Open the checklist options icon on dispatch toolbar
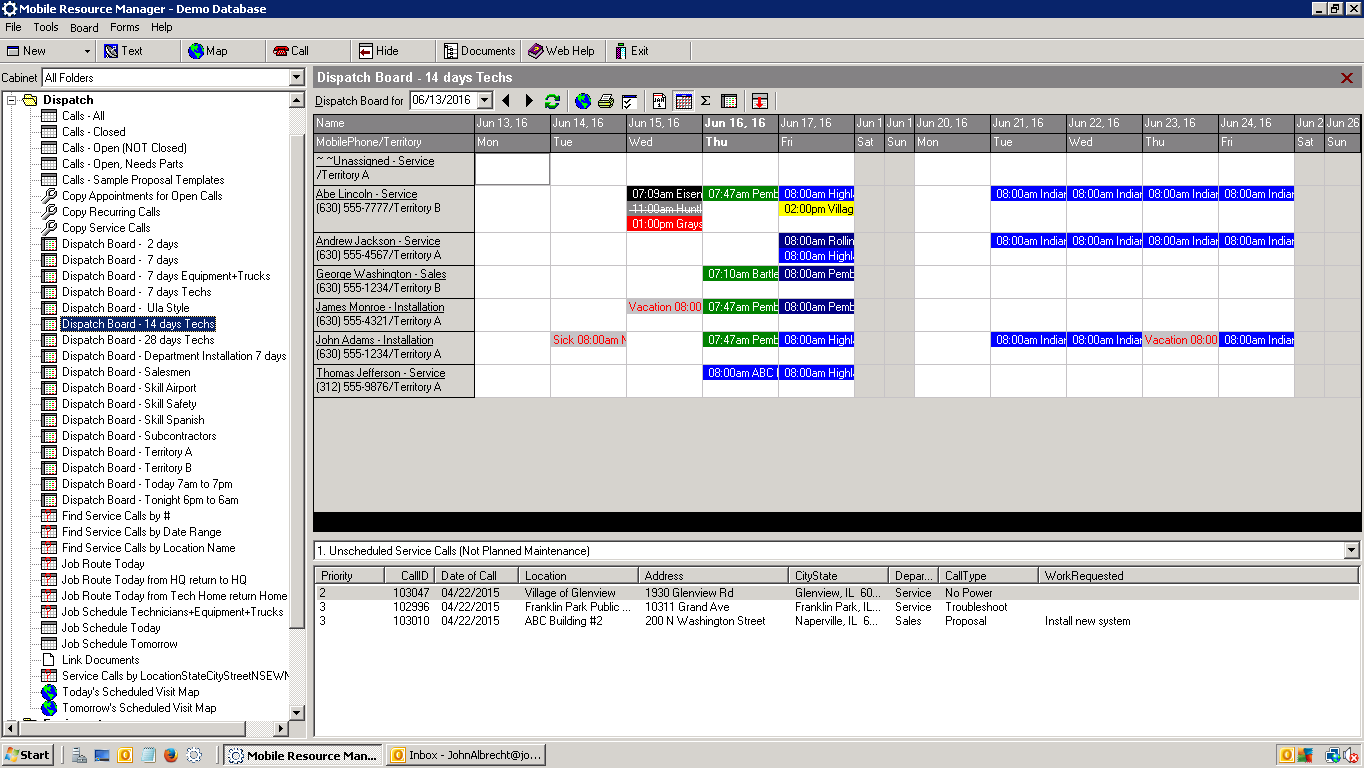This screenshot has height=768, width=1364. click(x=629, y=101)
